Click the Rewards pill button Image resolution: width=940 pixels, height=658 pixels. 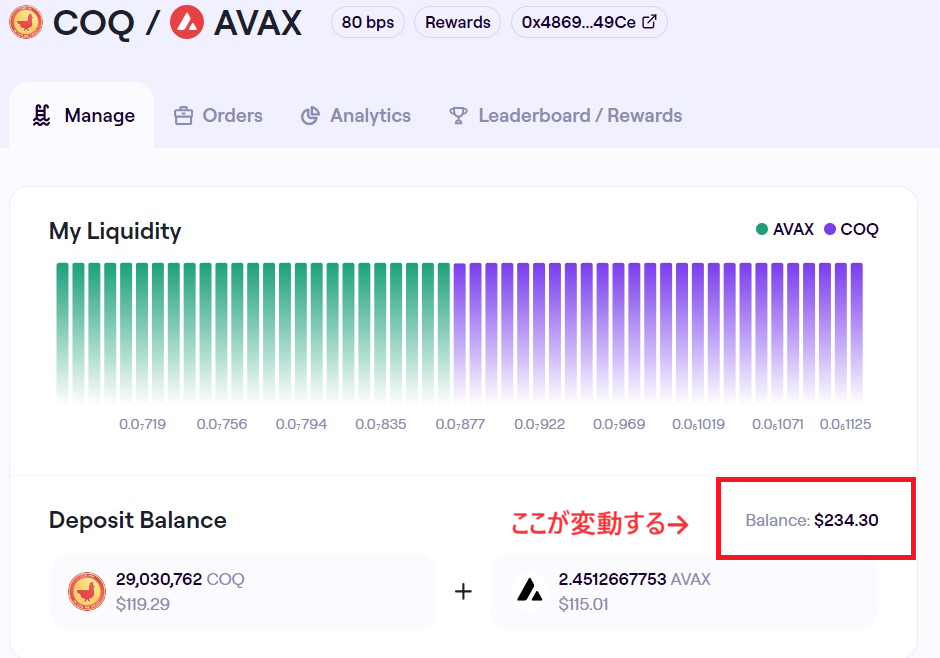457,22
